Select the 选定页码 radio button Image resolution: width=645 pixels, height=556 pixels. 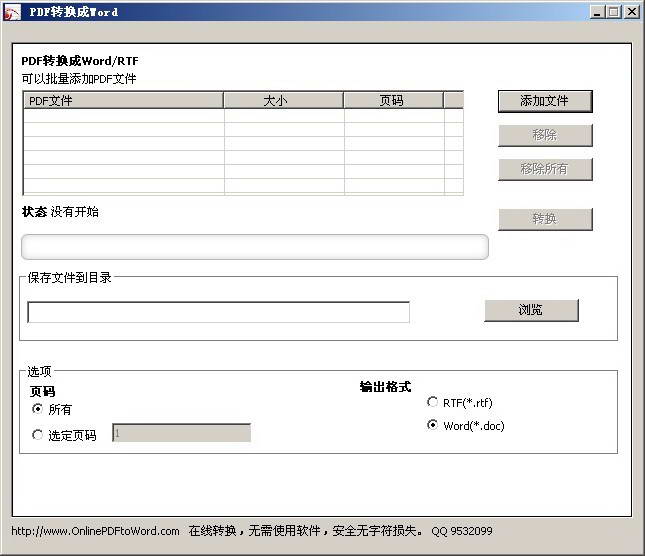coord(37,435)
